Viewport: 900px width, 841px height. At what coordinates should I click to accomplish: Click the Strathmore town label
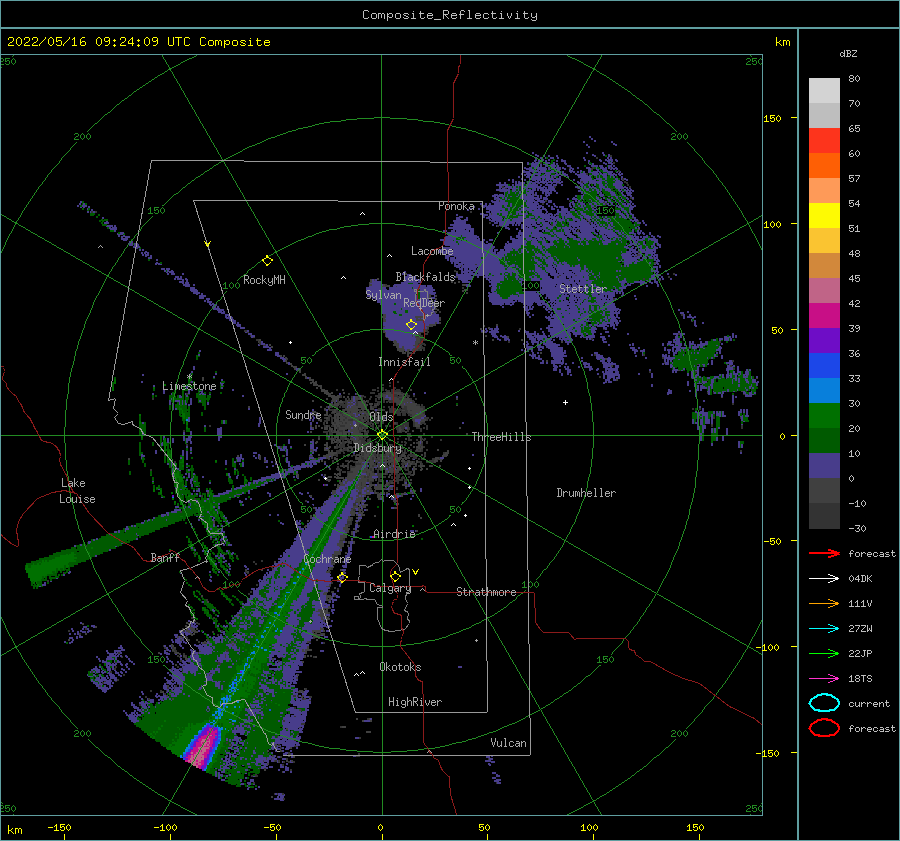pos(486,592)
